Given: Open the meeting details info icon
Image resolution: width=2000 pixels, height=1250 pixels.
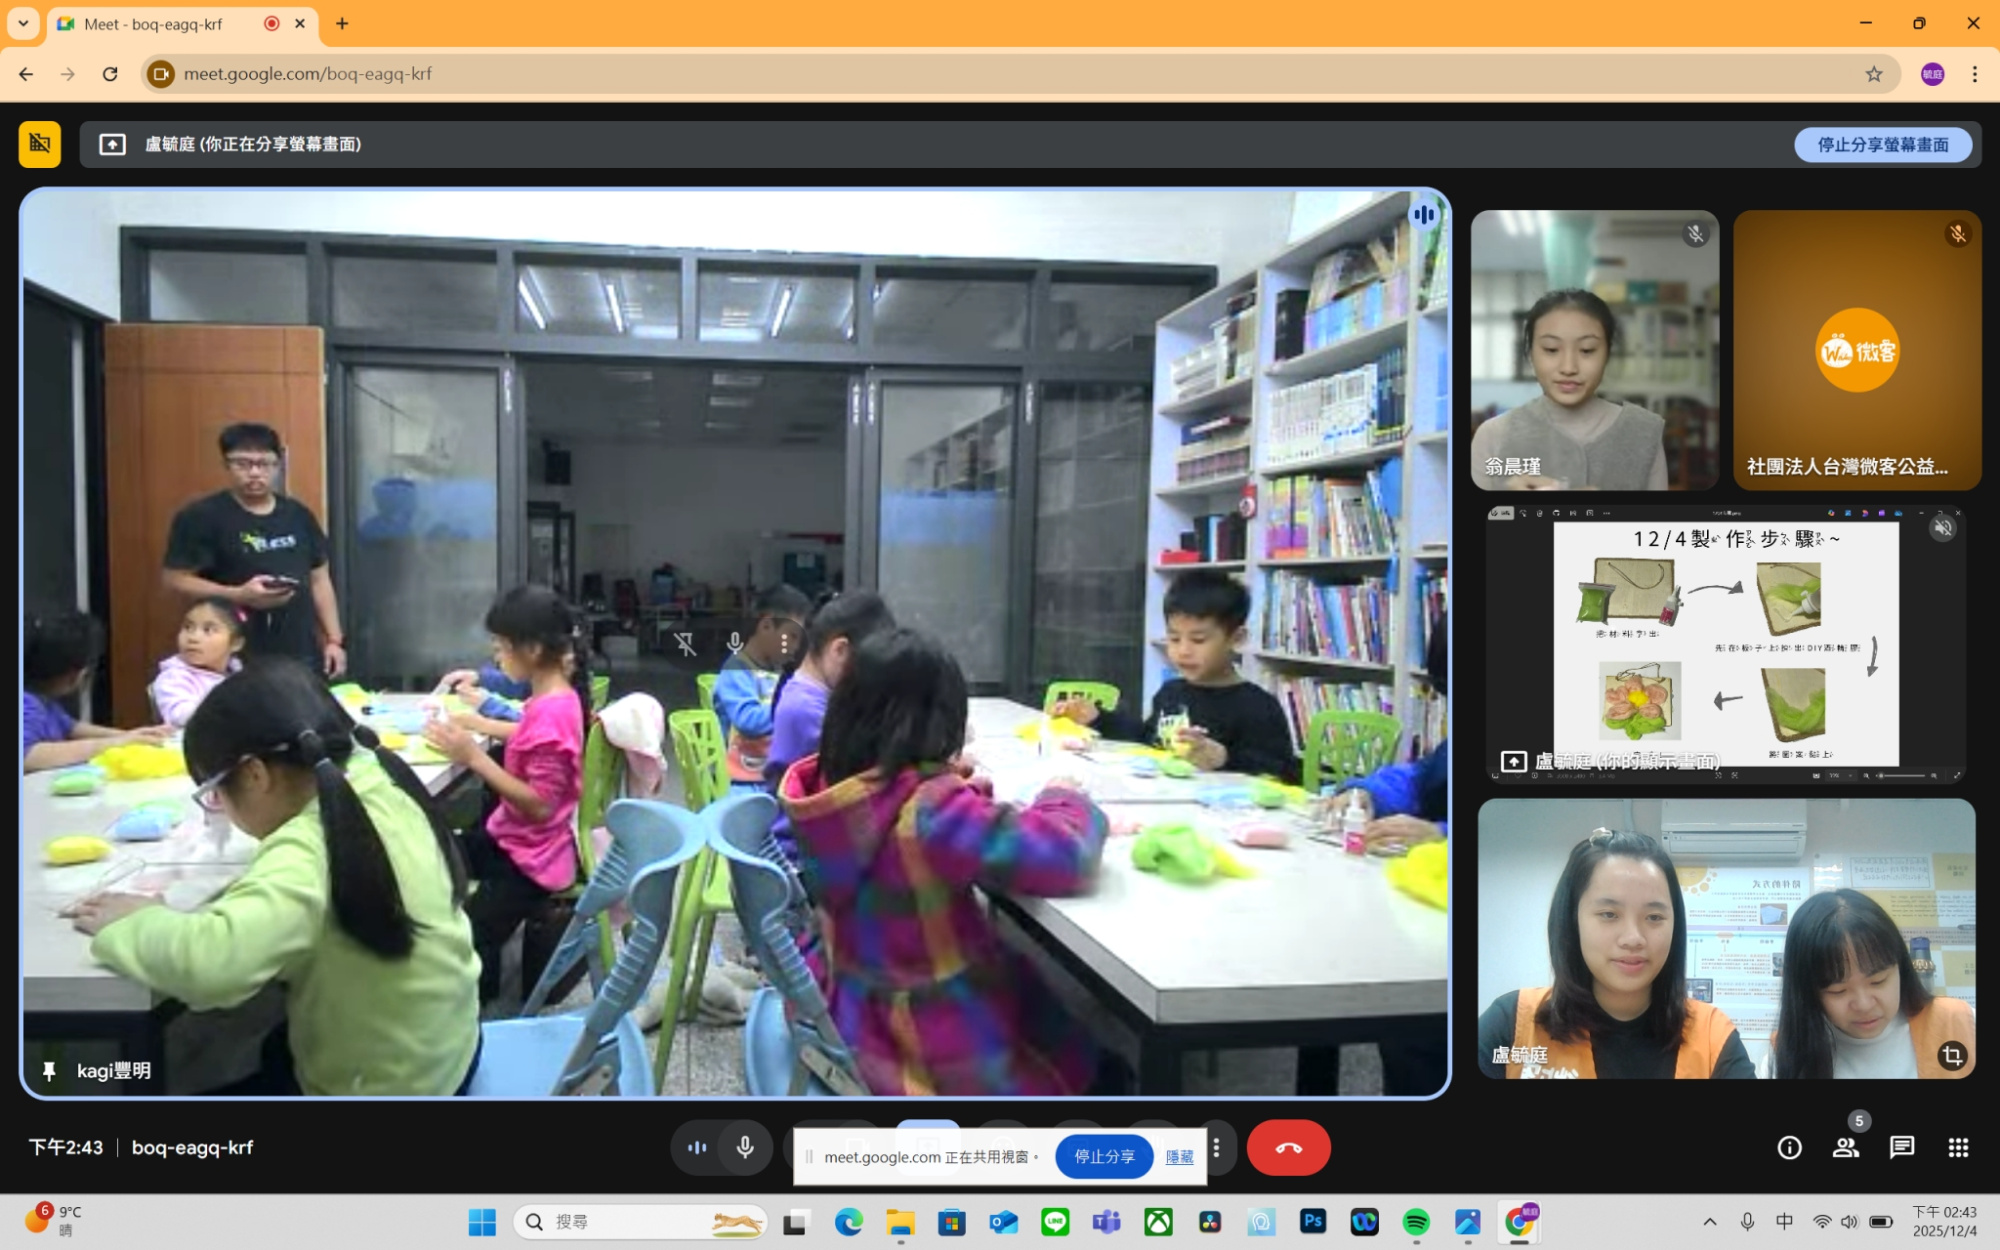Looking at the screenshot, I should point(1789,1148).
